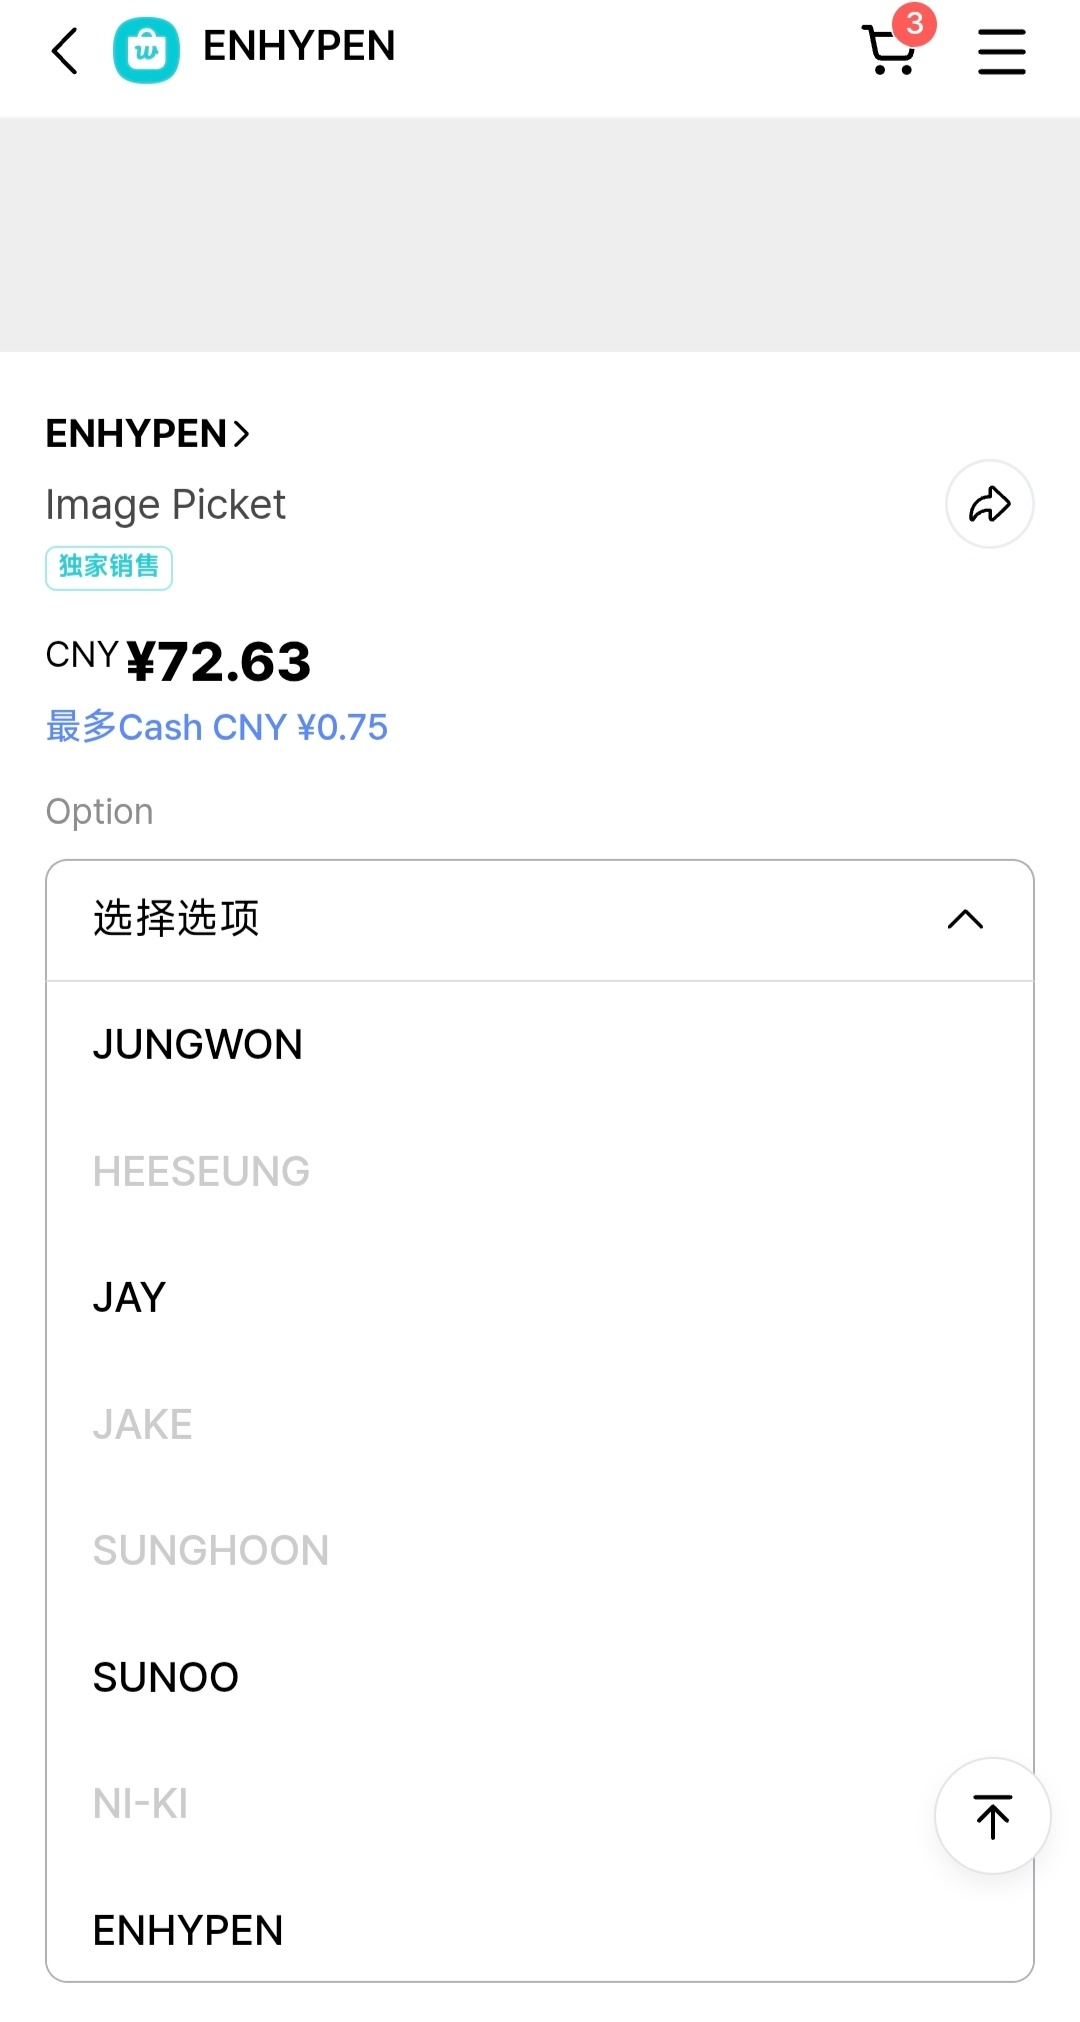Open the shopping cart with 3 items
Viewport: 1080px width, 2022px height.
[889, 50]
